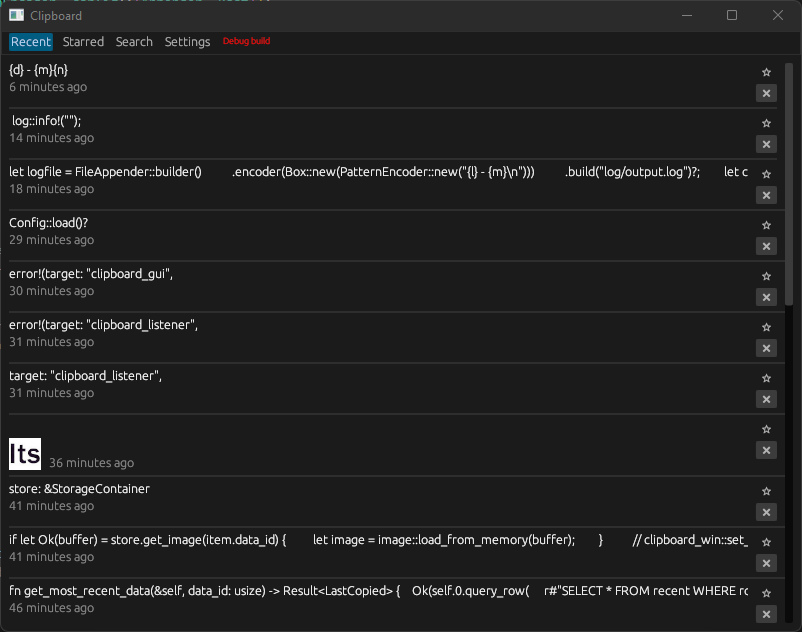Delete the "log::info!" clipboard entry

click(766, 144)
